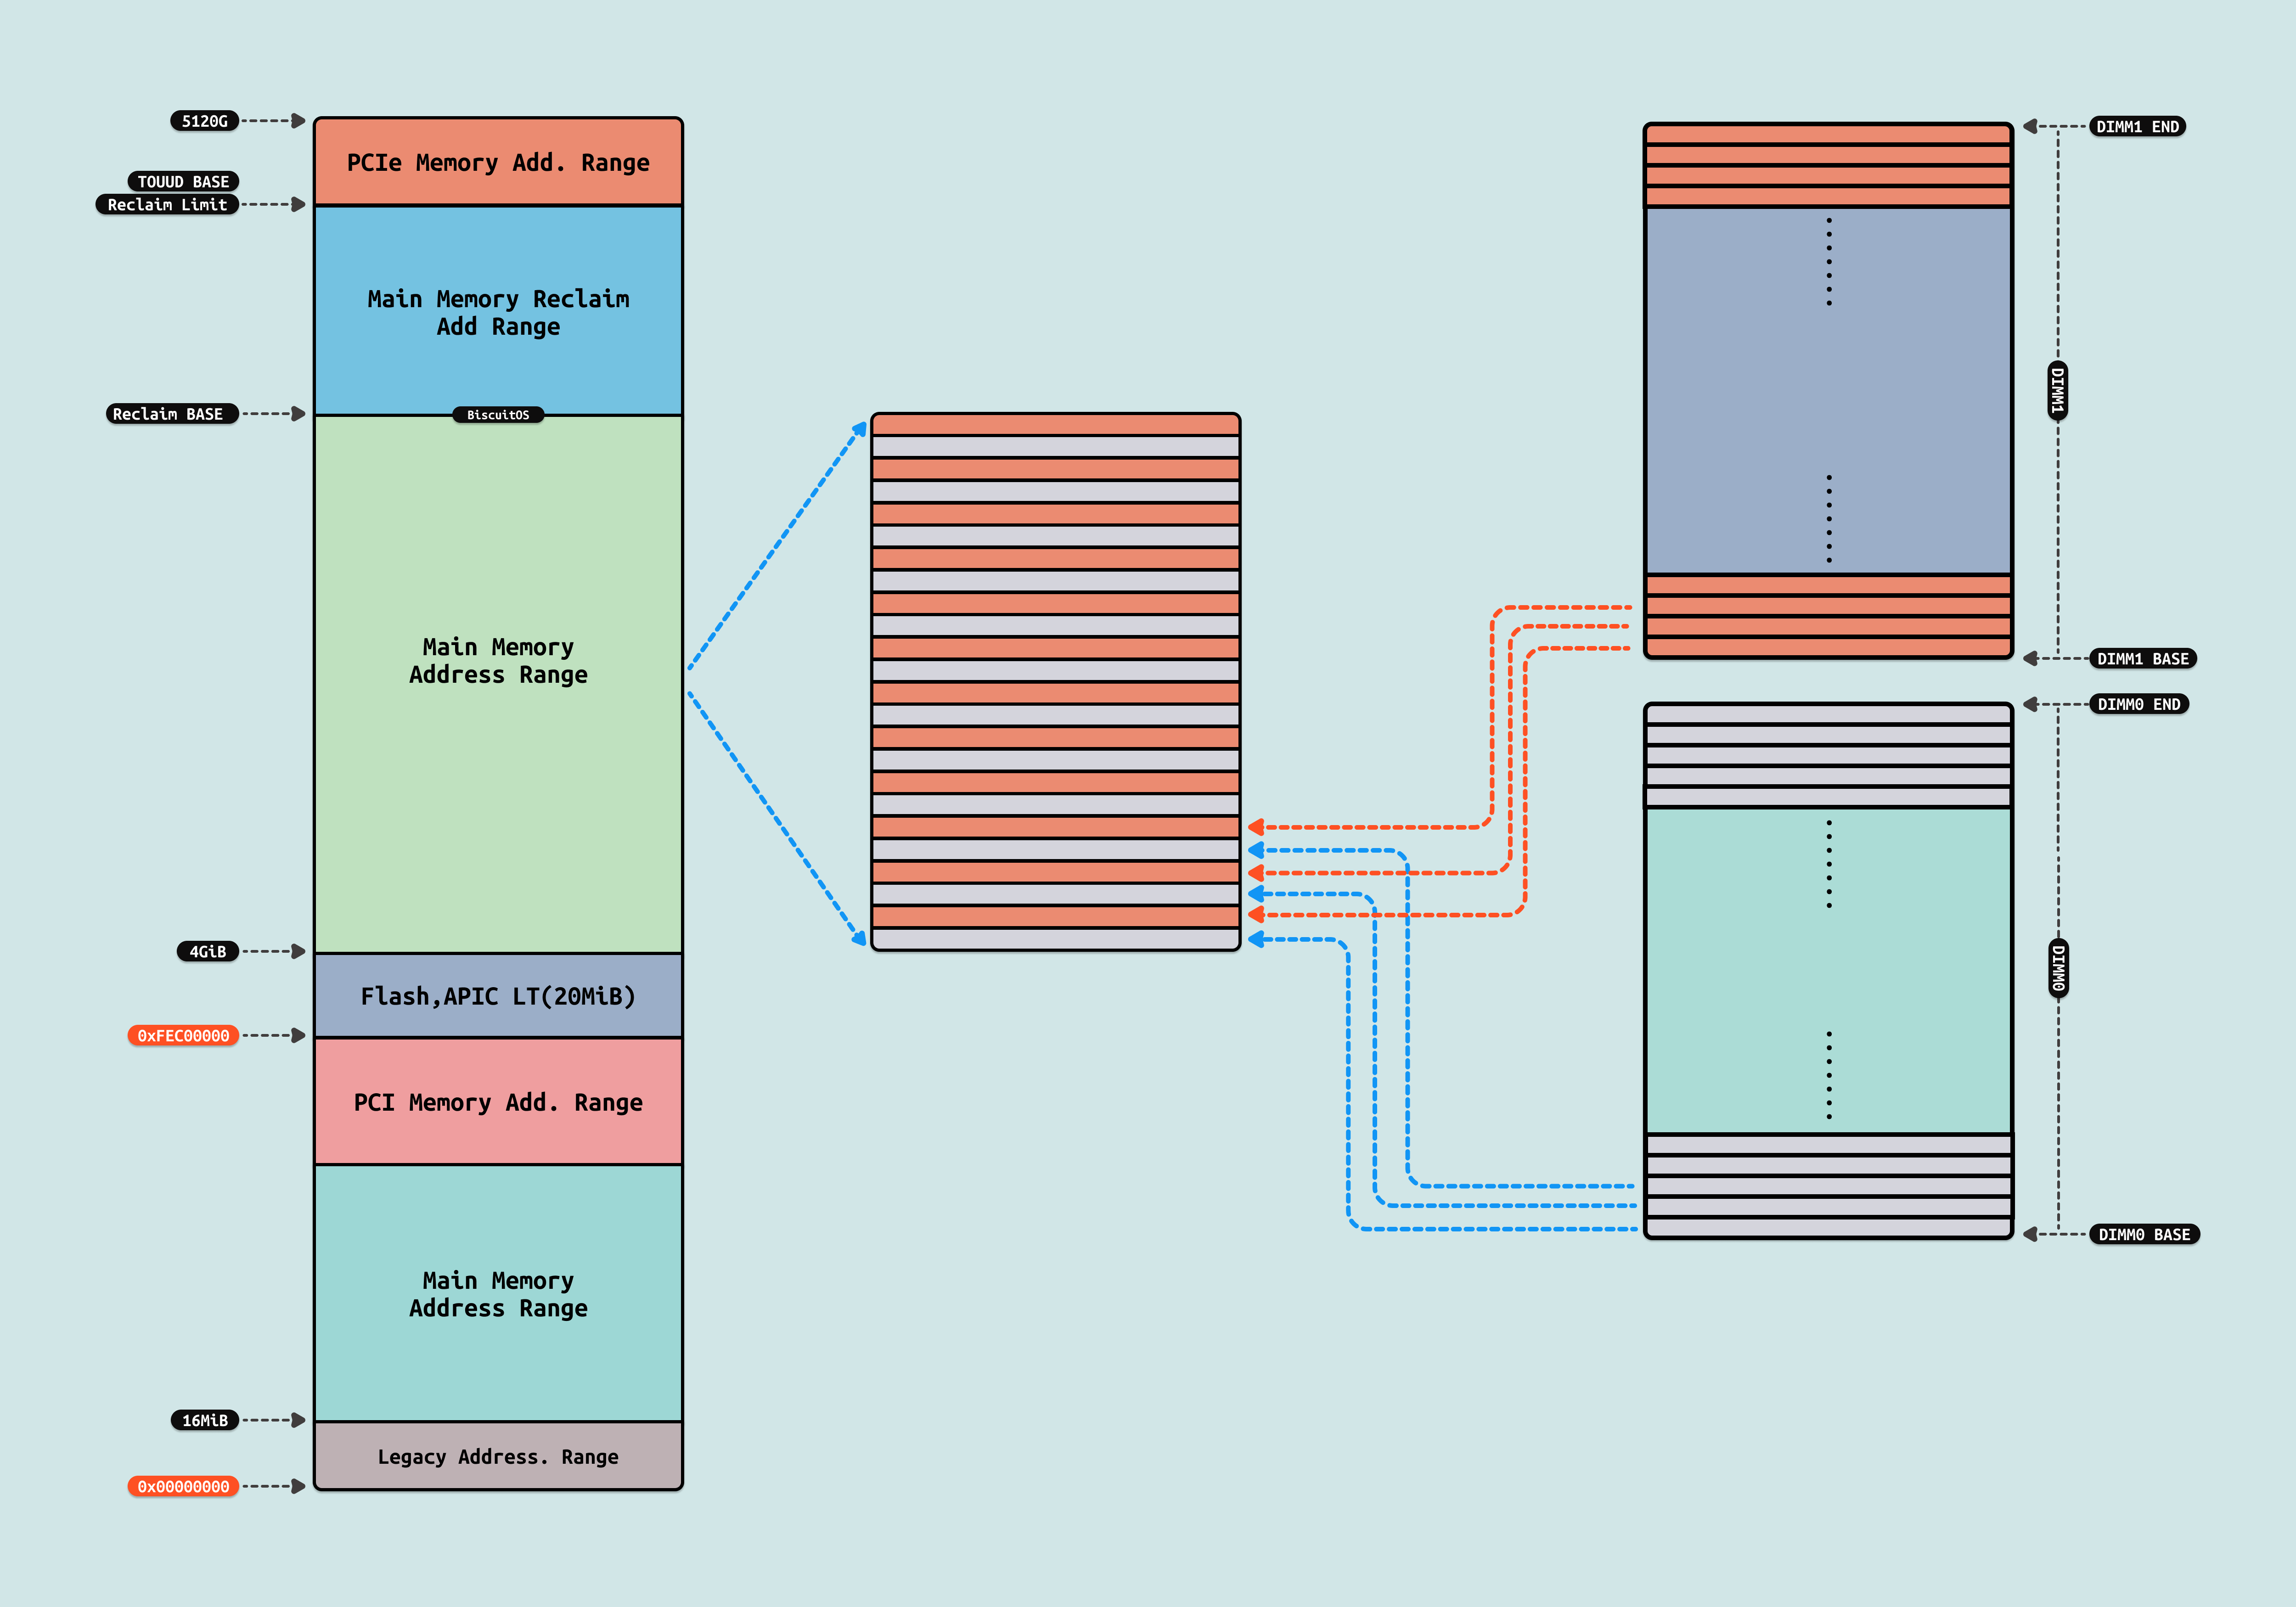2296x1607 pixels.
Task: Click the BiscuitOS badge
Action: click(x=498, y=415)
